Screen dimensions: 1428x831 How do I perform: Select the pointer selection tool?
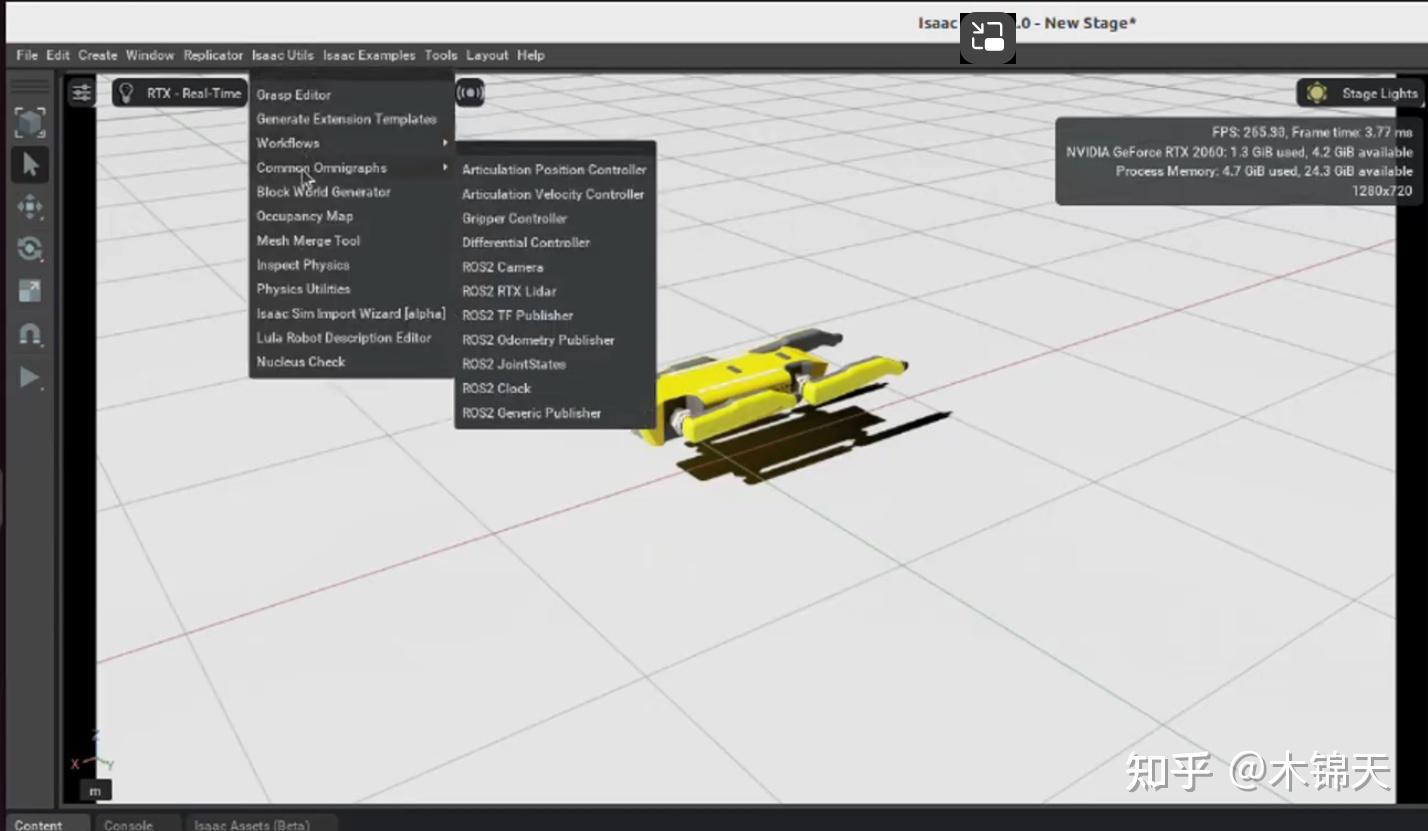(x=30, y=164)
